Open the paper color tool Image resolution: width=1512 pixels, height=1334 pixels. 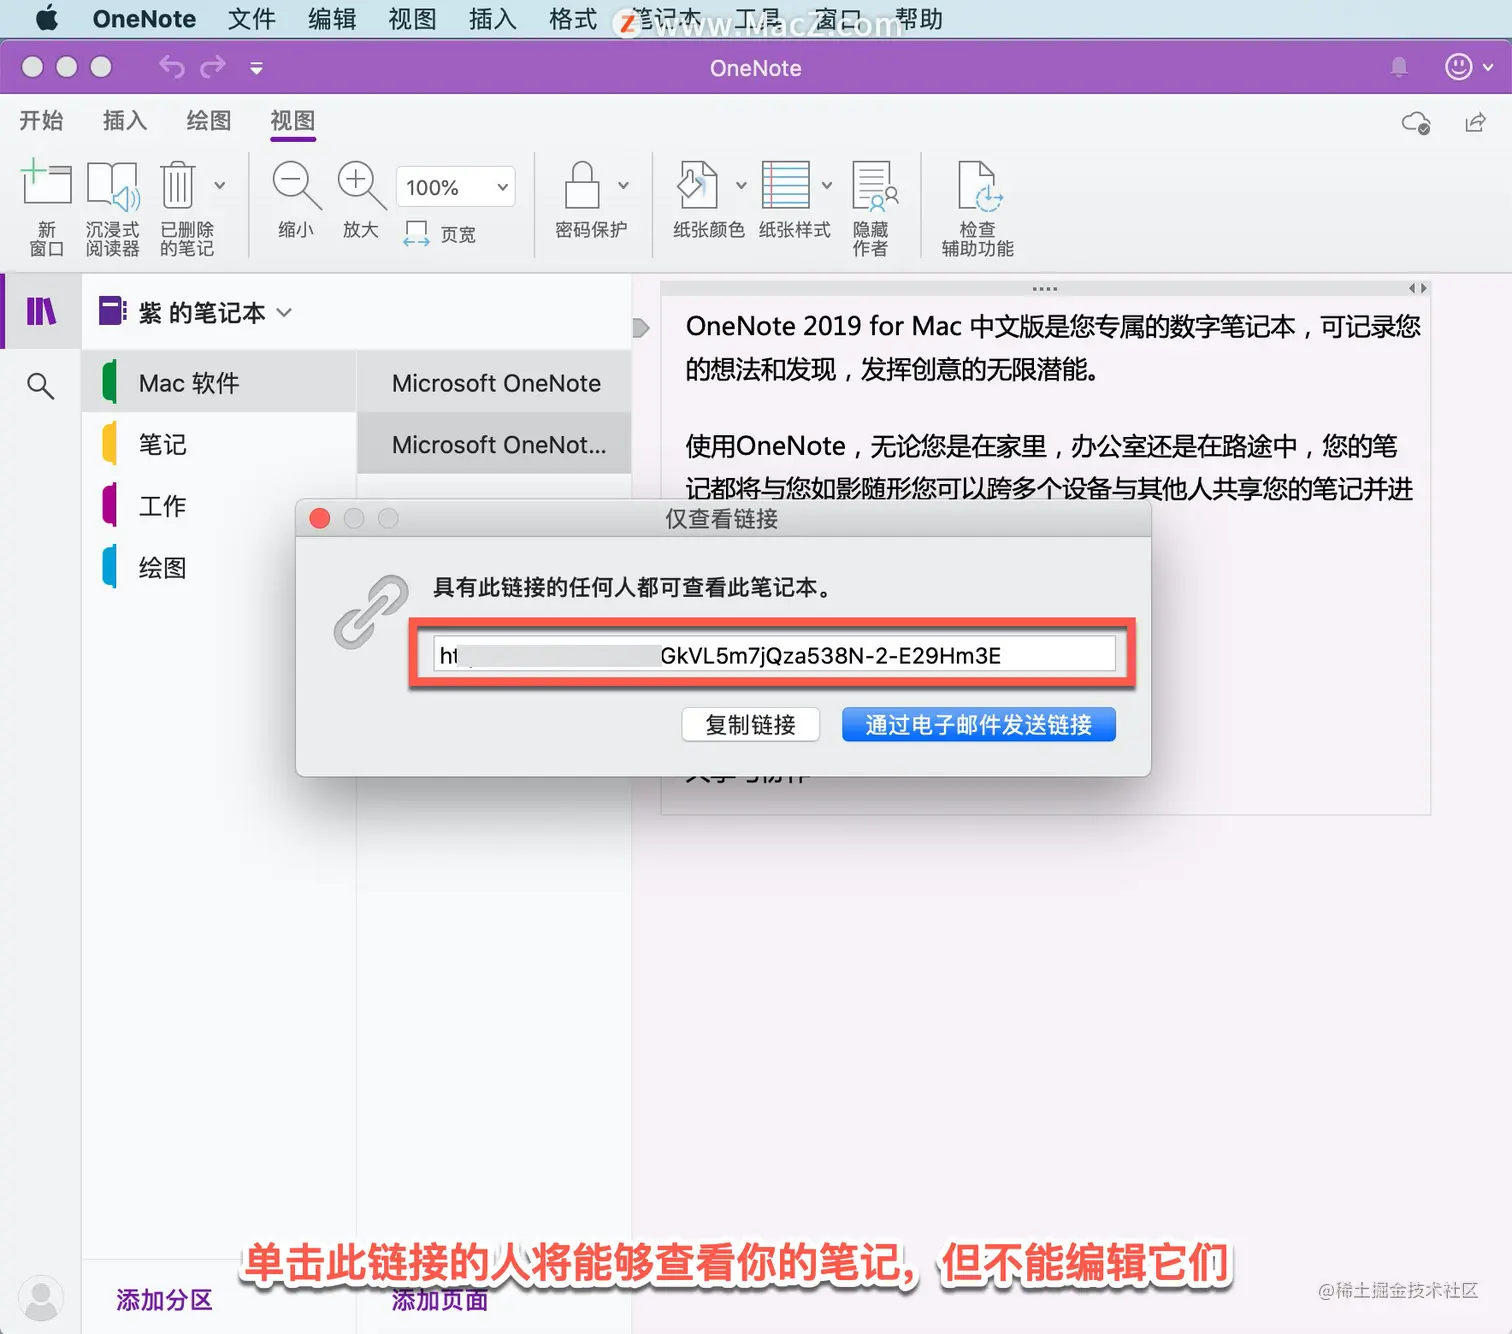point(698,185)
